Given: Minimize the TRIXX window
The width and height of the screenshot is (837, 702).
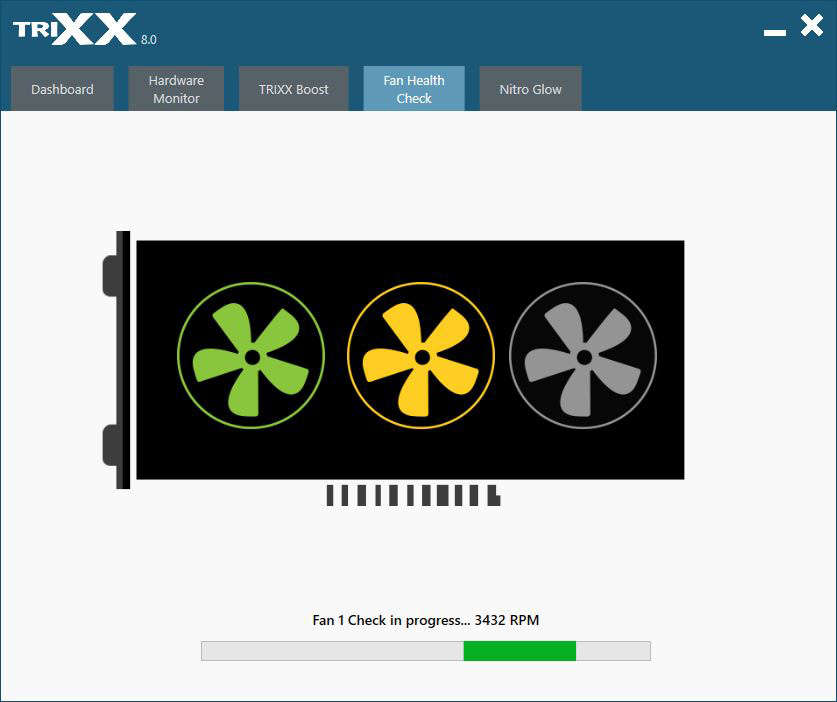Looking at the screenshot, I should (775, 33).
